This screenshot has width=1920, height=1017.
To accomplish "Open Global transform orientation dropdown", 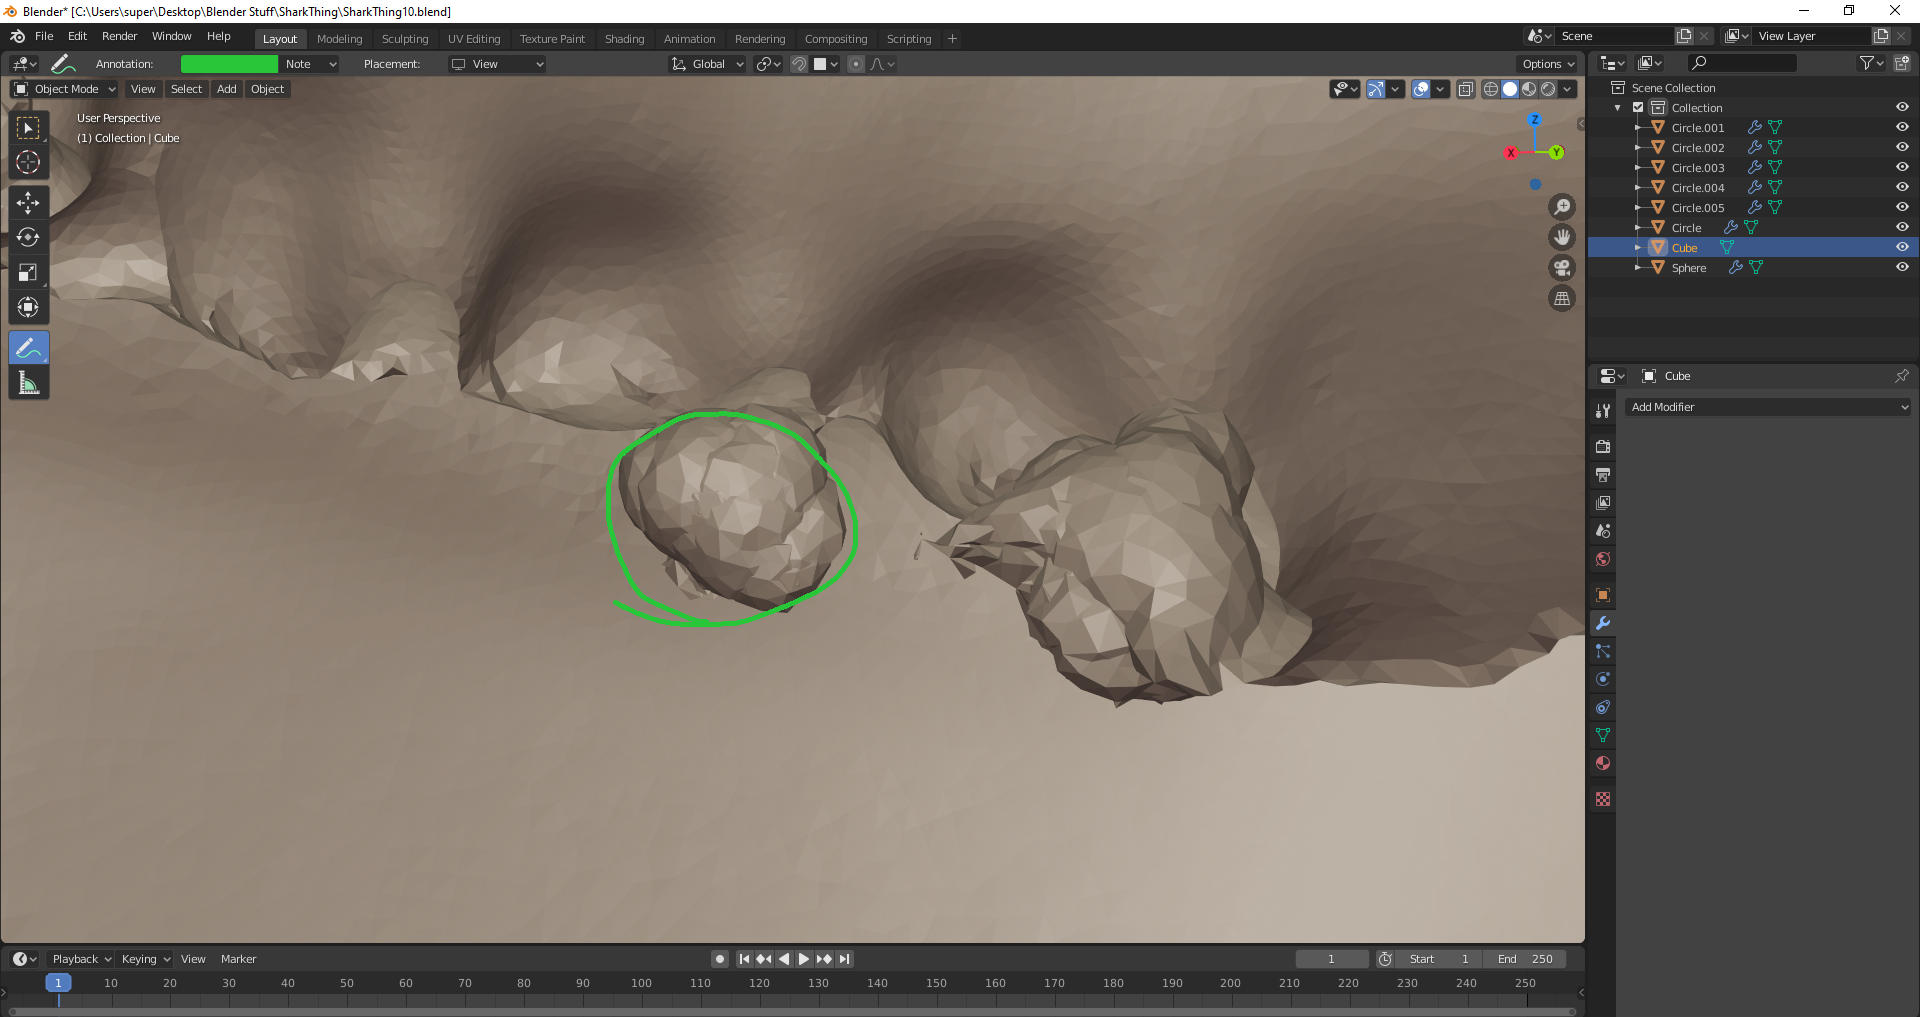I will click(708, 65).
